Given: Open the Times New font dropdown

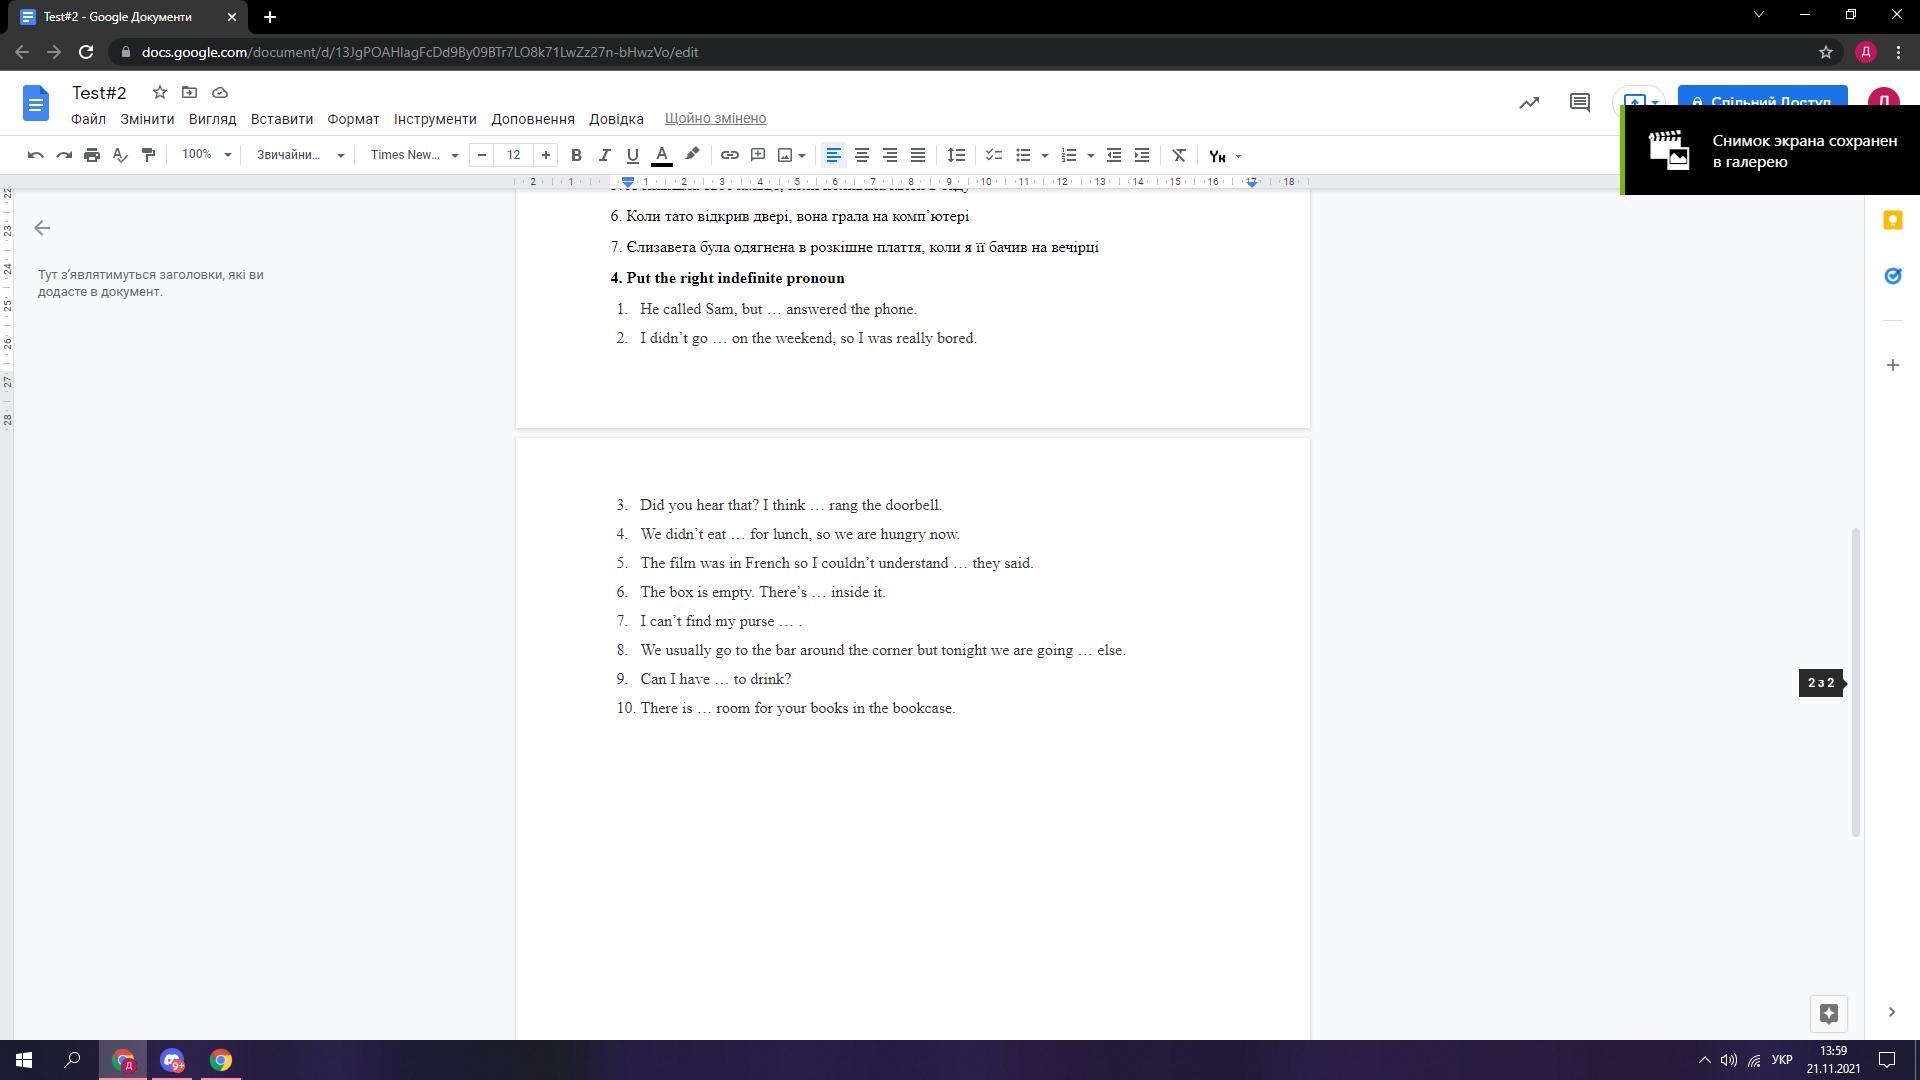Looking at the screenshot, I should click(414, 155).
